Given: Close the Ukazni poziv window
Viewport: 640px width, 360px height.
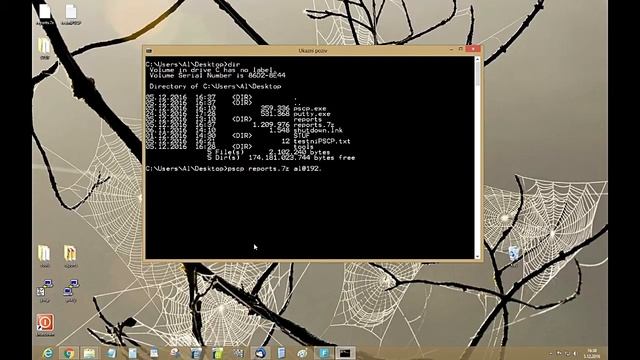Looking at the screenshot, I should pyautogui.click(x=473, y=49).
